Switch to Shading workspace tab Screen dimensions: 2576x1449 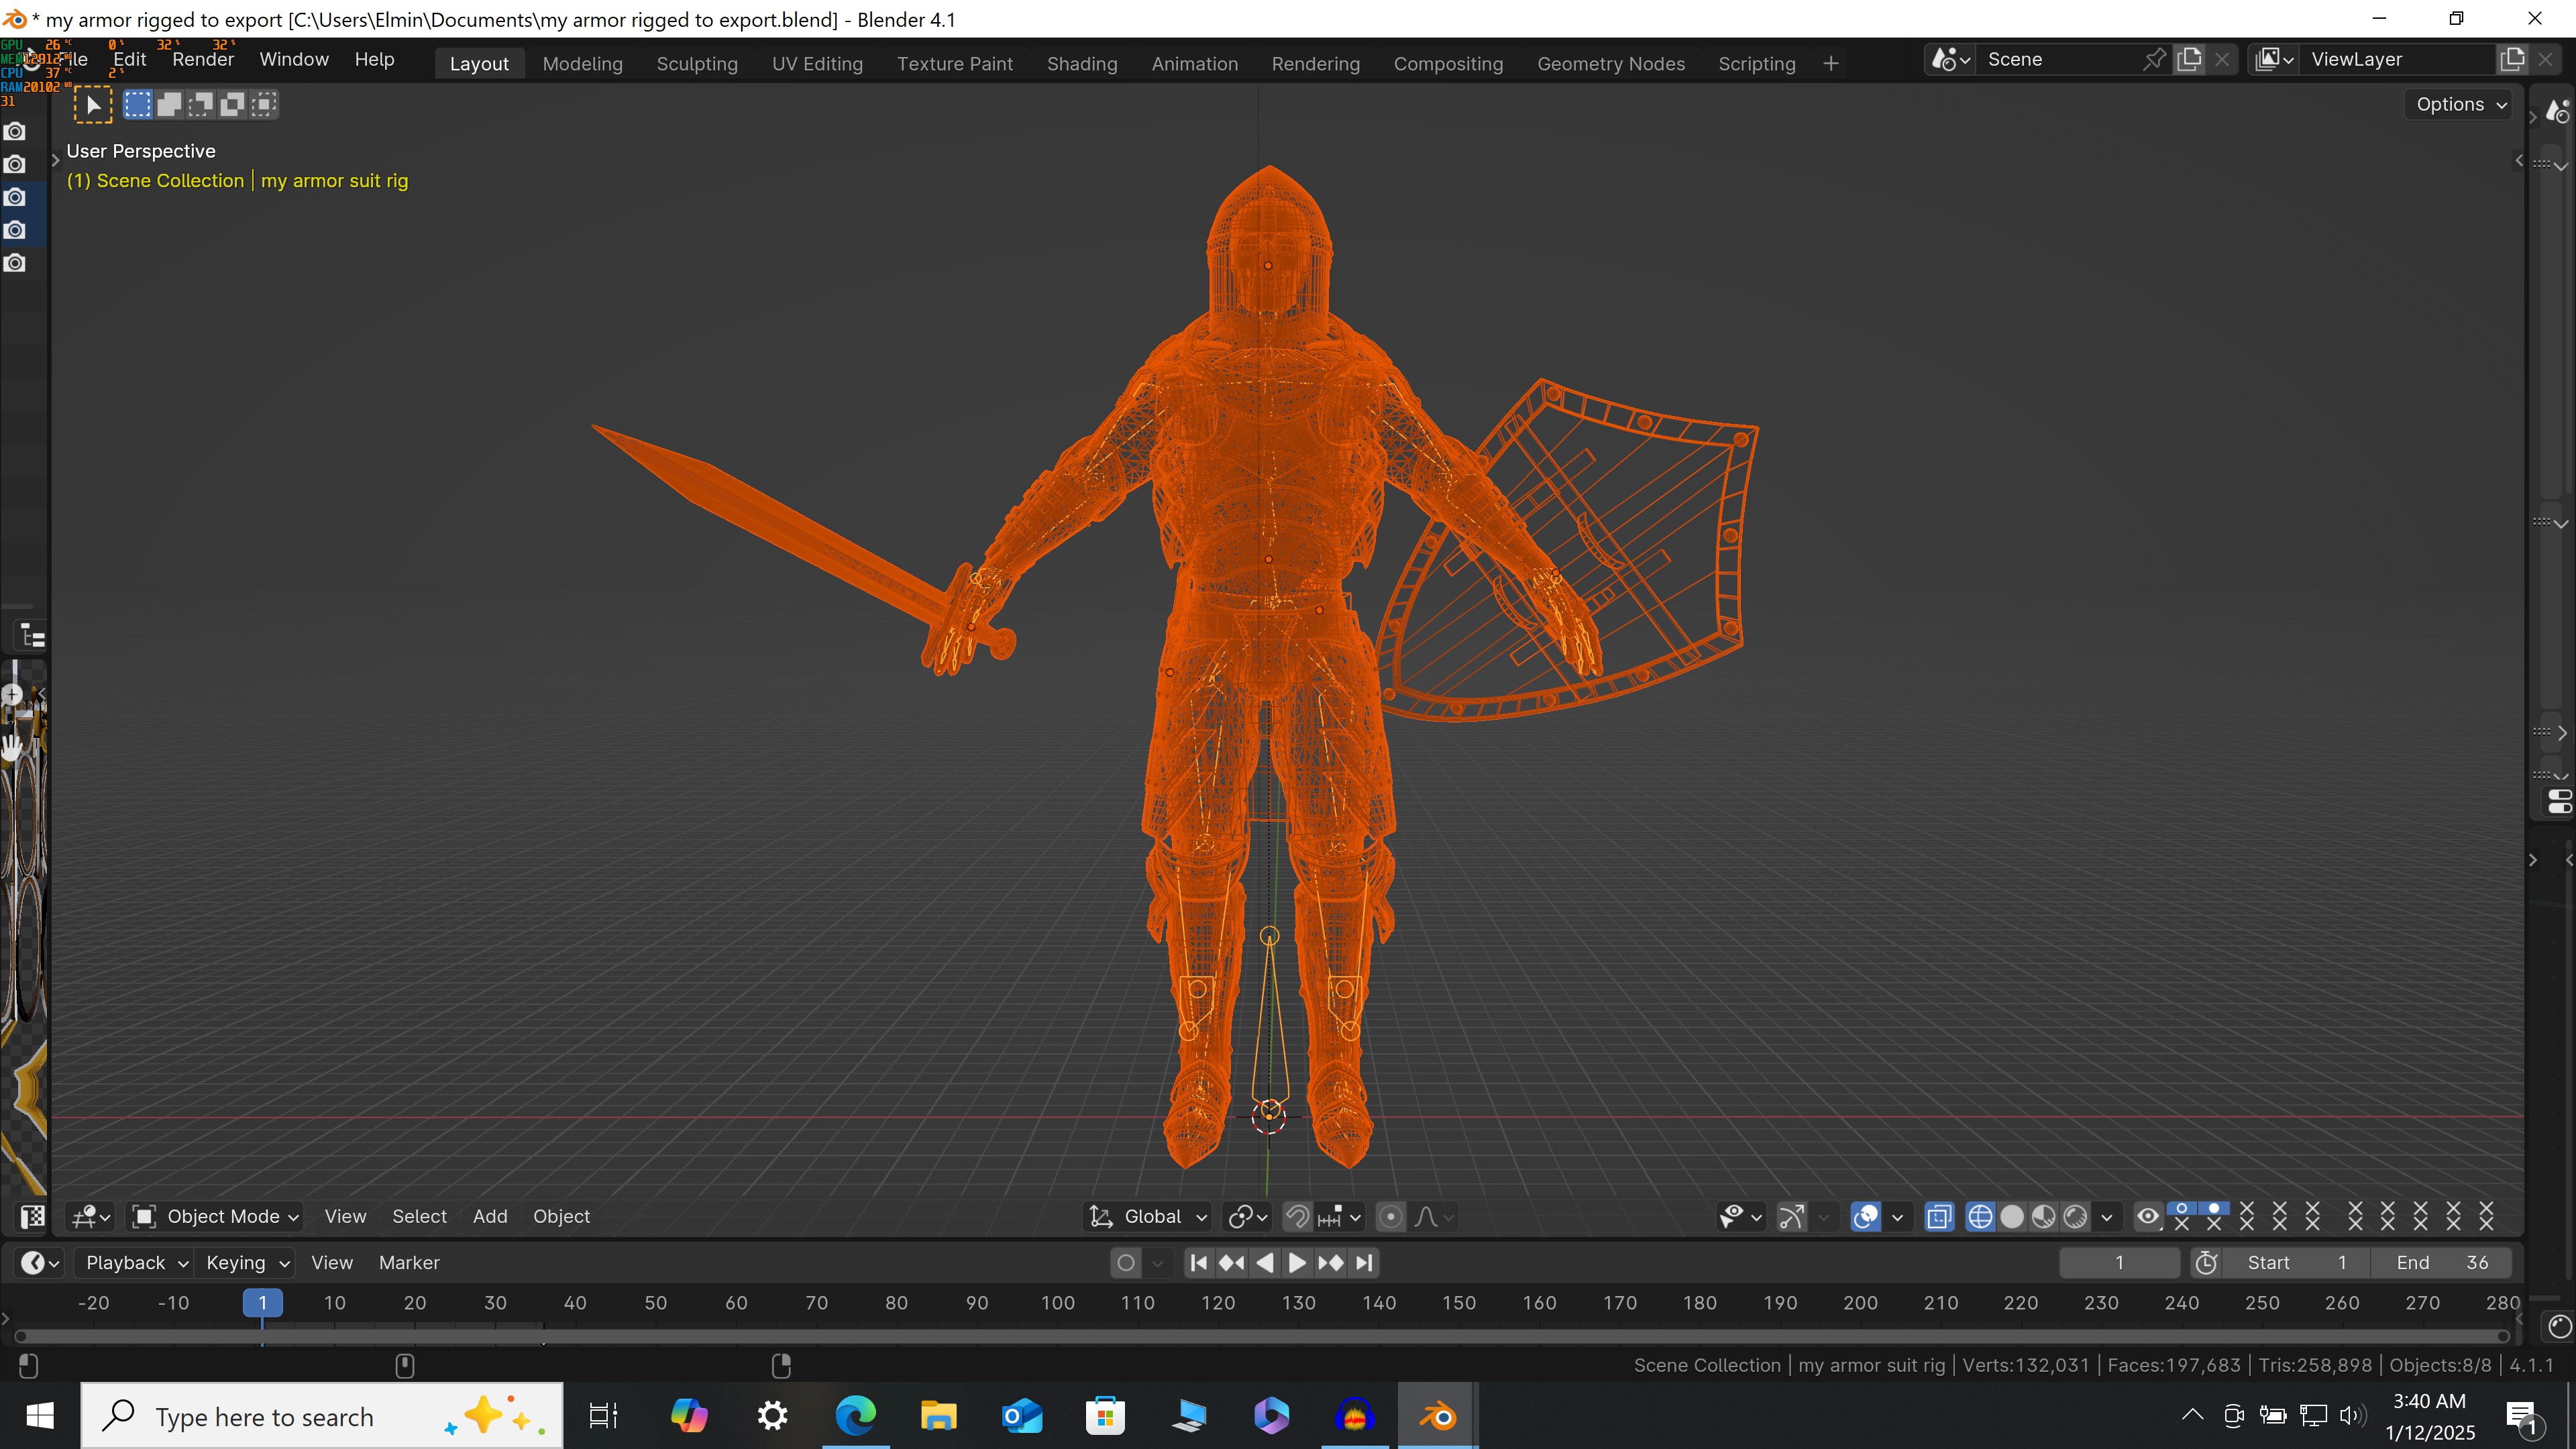coord(1082,63)
